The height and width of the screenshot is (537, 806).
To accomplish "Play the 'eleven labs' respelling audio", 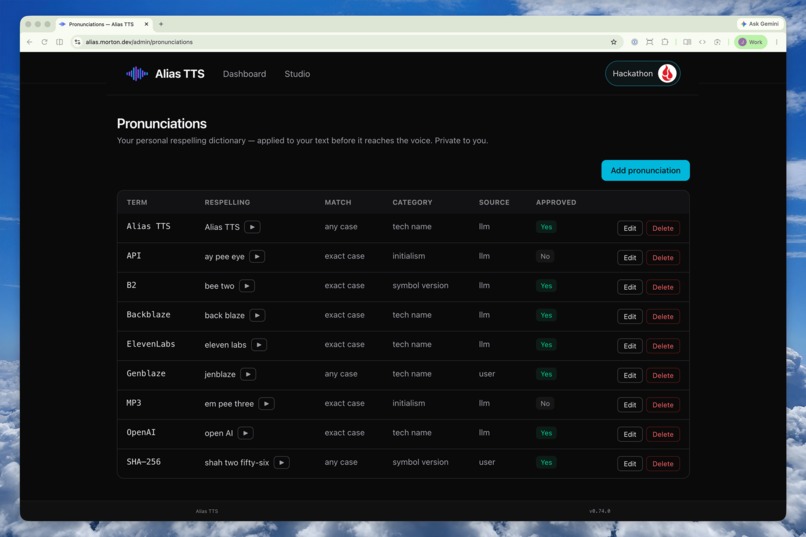I will pos(259,345).
